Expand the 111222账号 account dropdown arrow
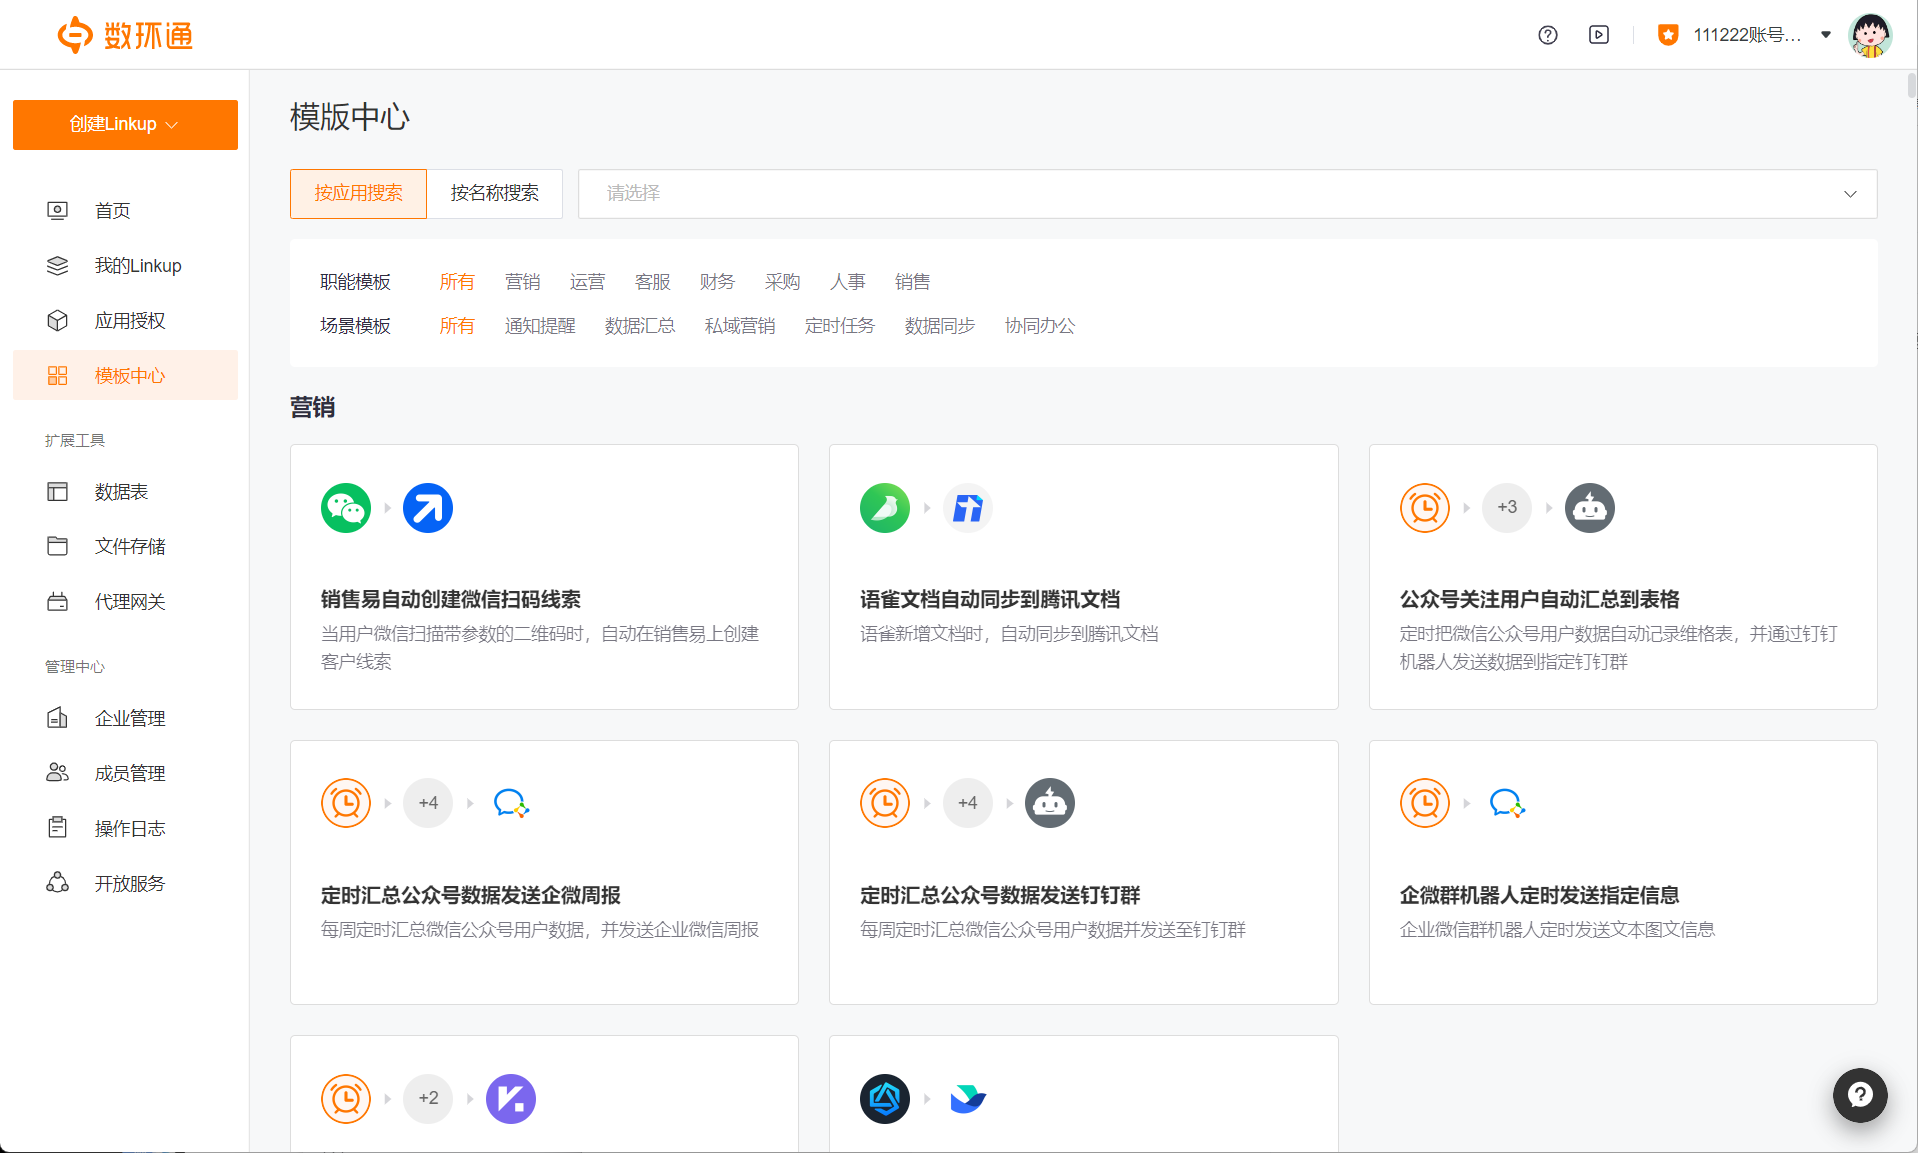Viewport: 1918px width, 1153px height. (1826, 35)
